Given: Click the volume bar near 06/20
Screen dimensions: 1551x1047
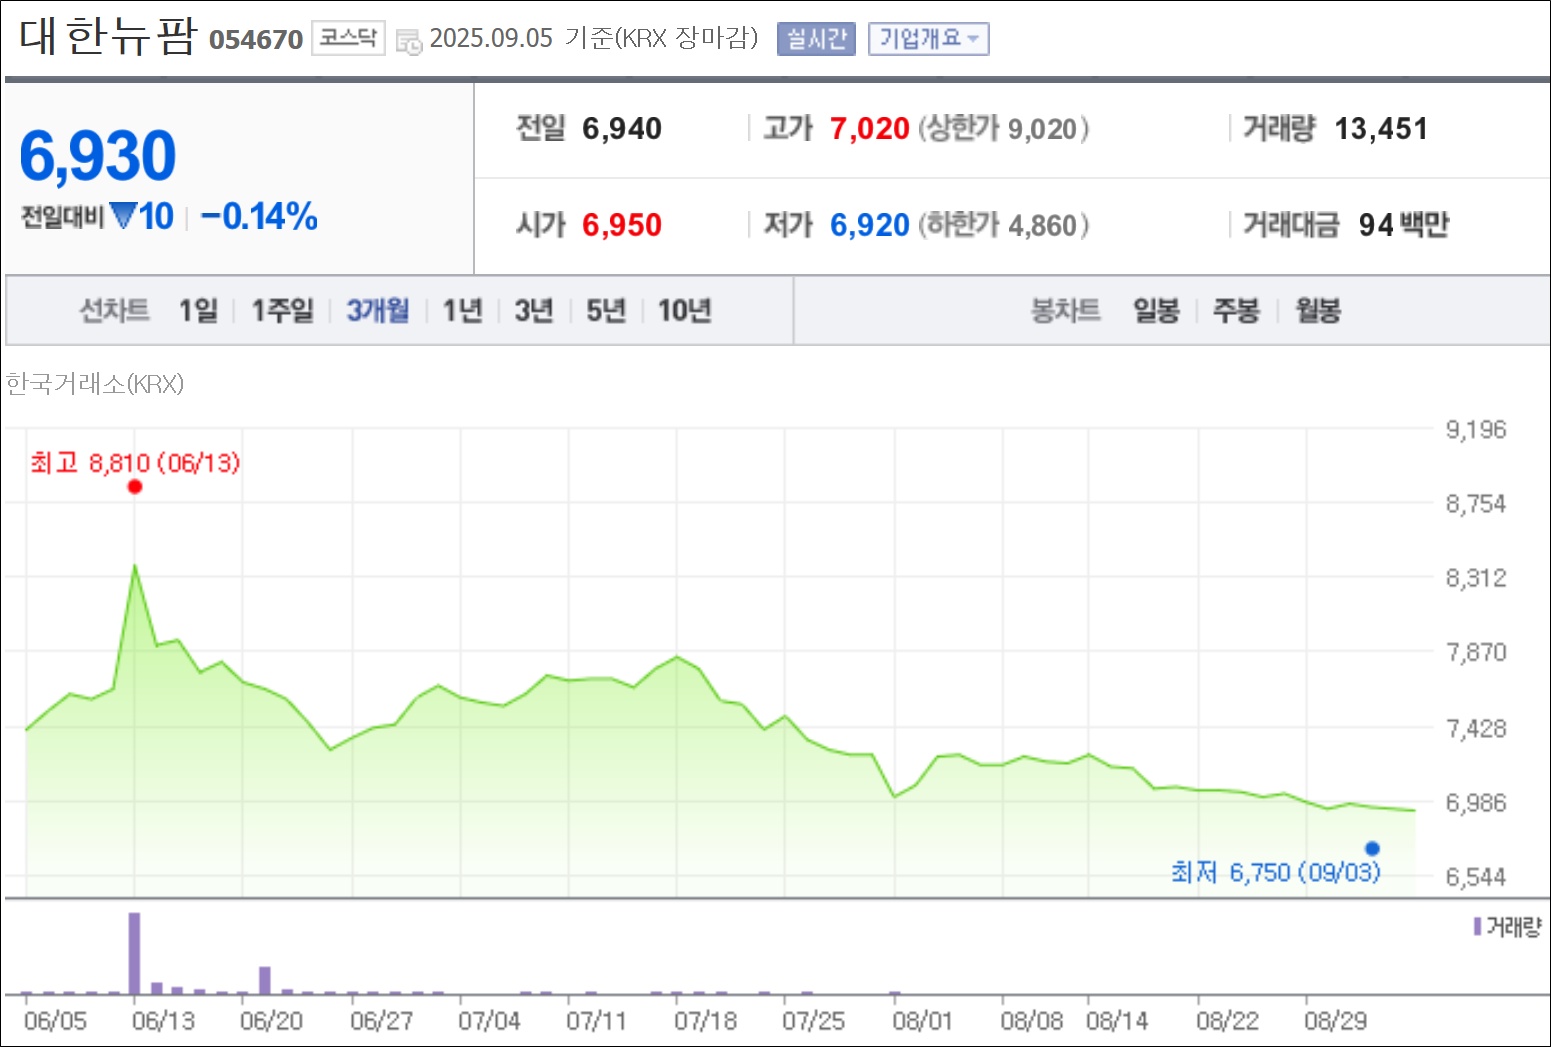Looking at the screenshot, I should pyautogui.click(x=265, y=980).
